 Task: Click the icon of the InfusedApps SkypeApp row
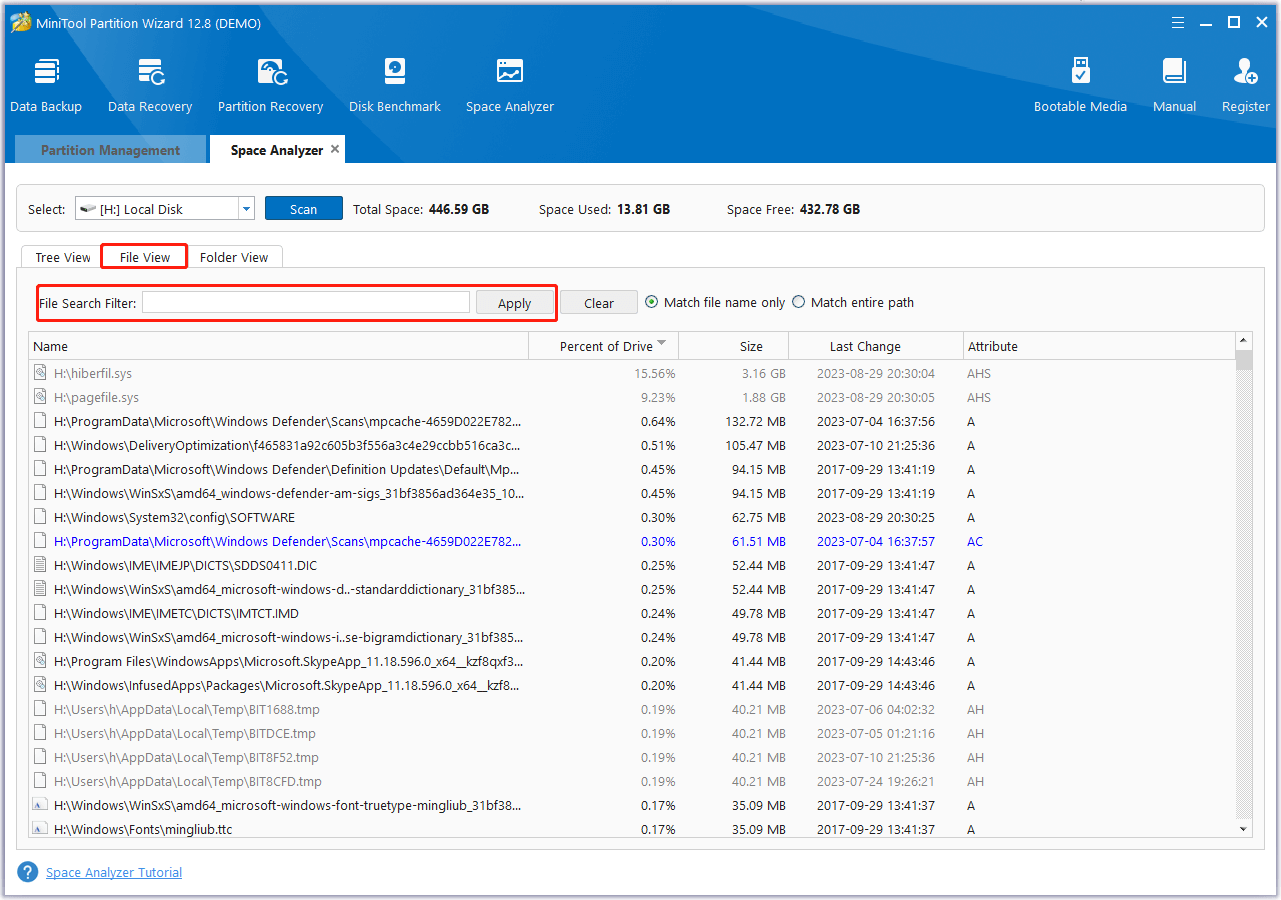(40, 685)
